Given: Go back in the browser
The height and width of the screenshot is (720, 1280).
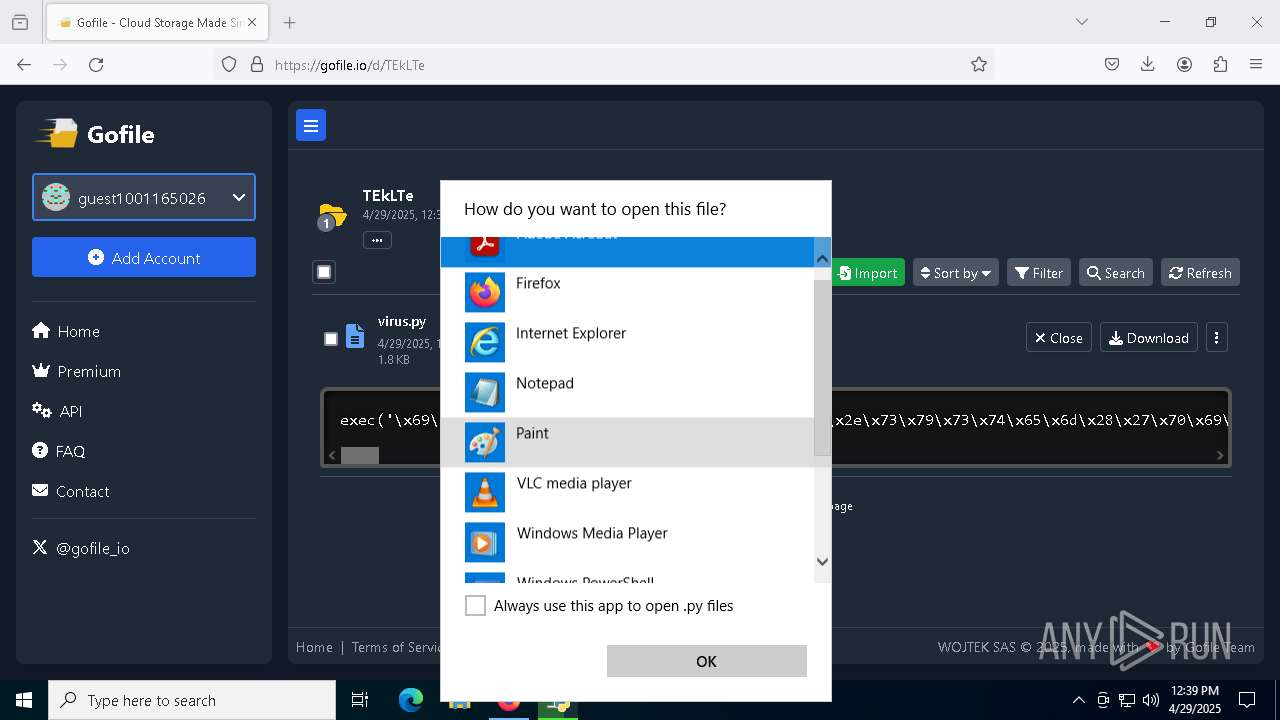Looking at the screenshot, I should pyautogui.click(x=24, y=64).
